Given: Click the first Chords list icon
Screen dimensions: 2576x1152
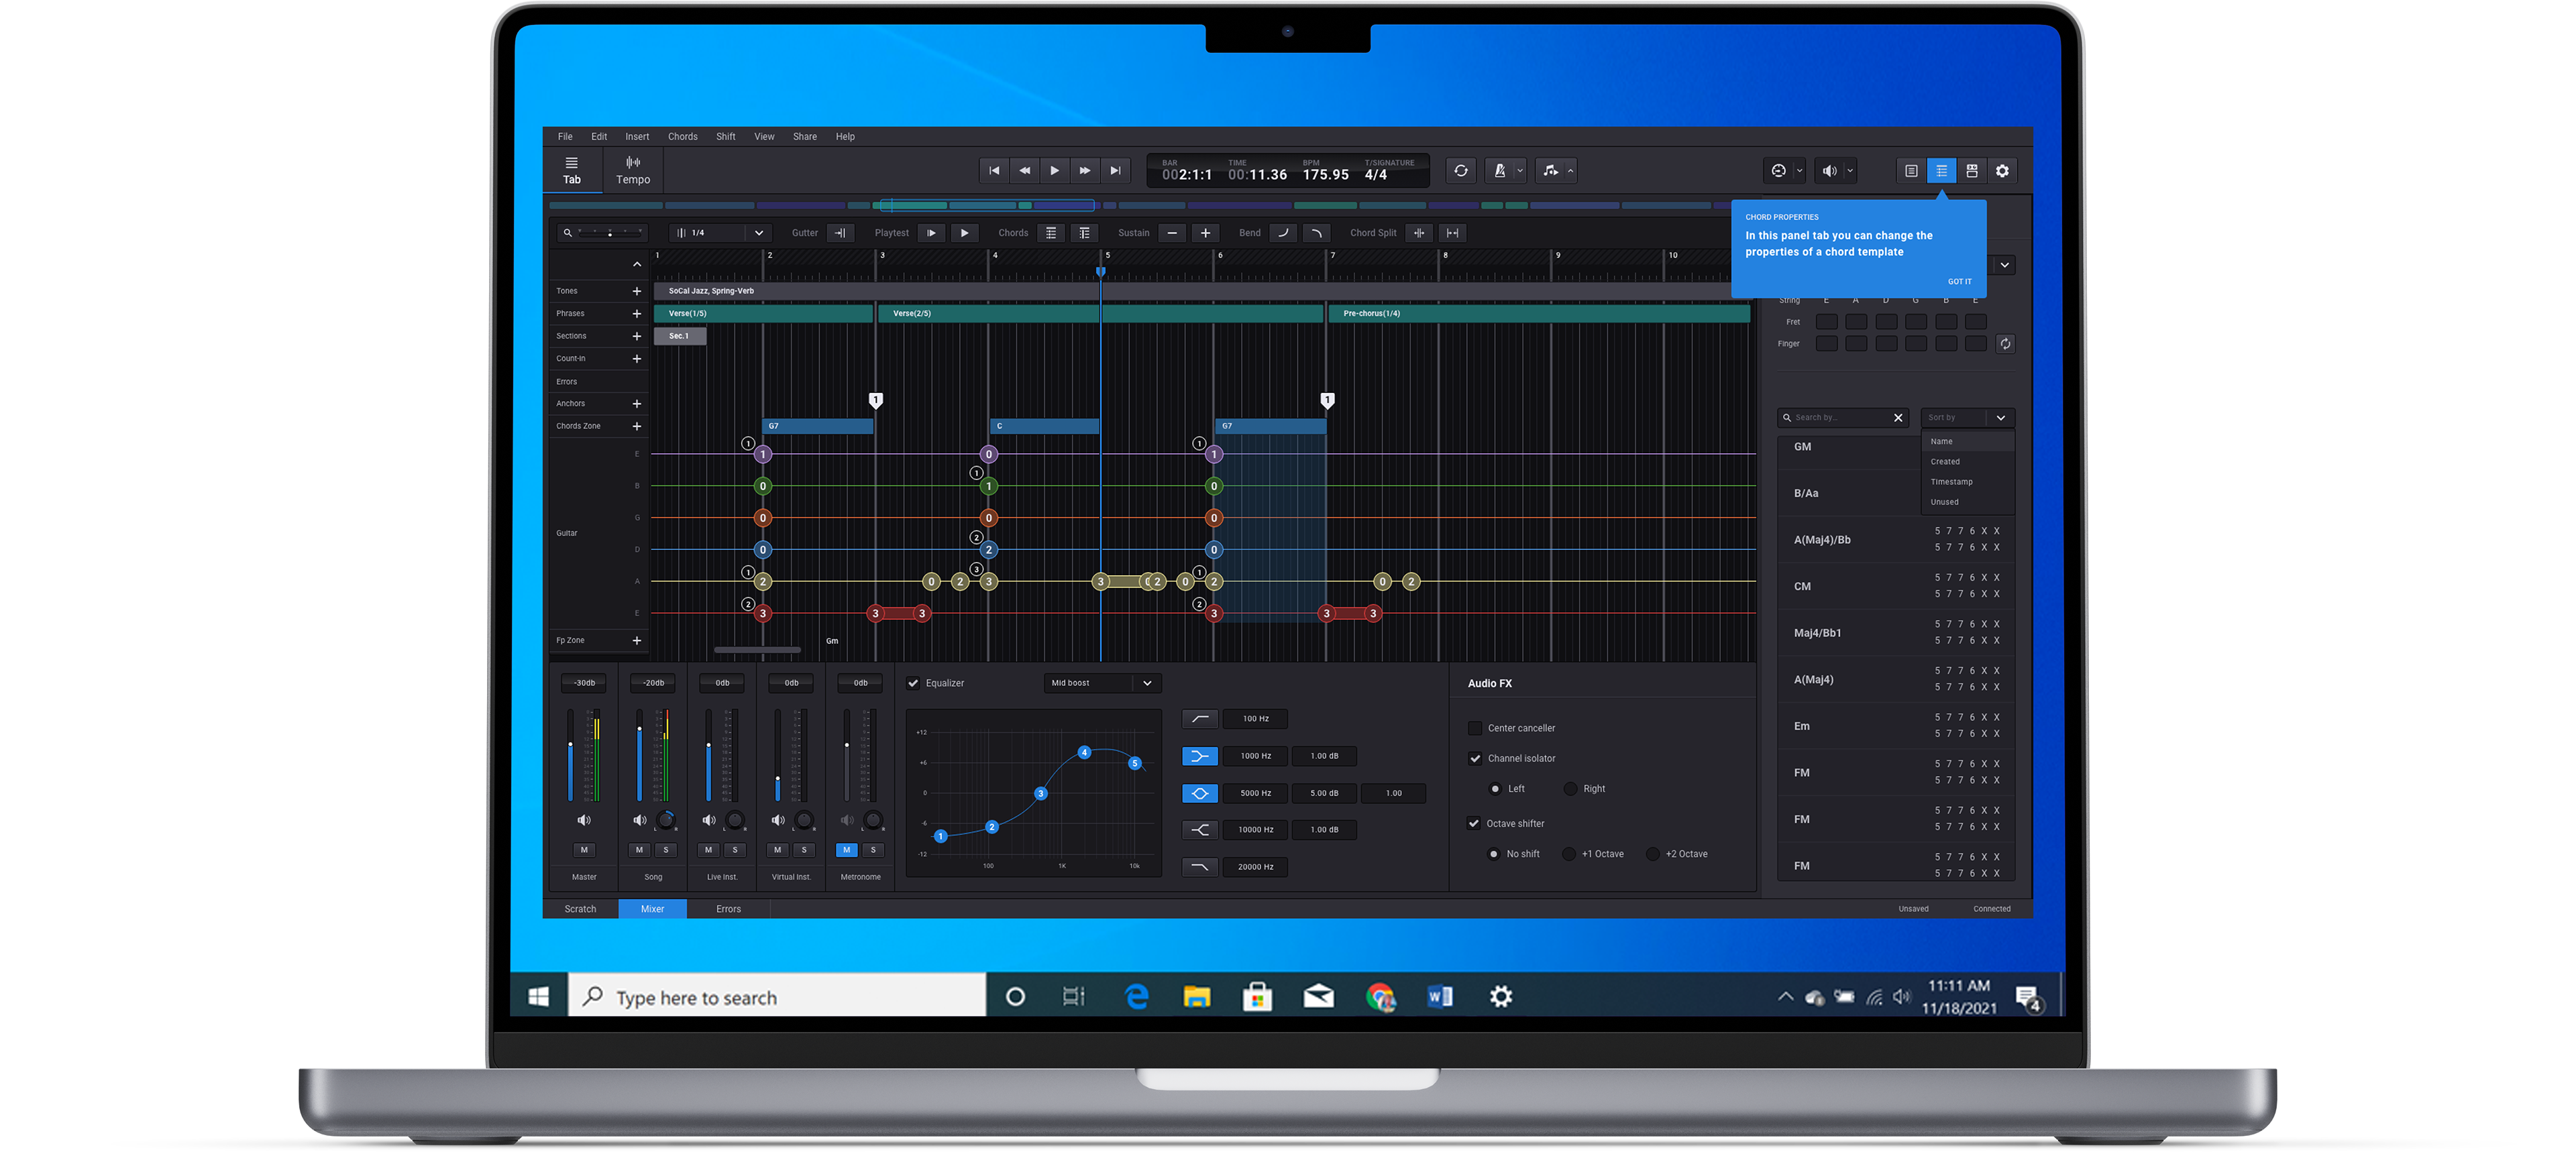Looking at the screenshot, I should [x=1051, y=233].
